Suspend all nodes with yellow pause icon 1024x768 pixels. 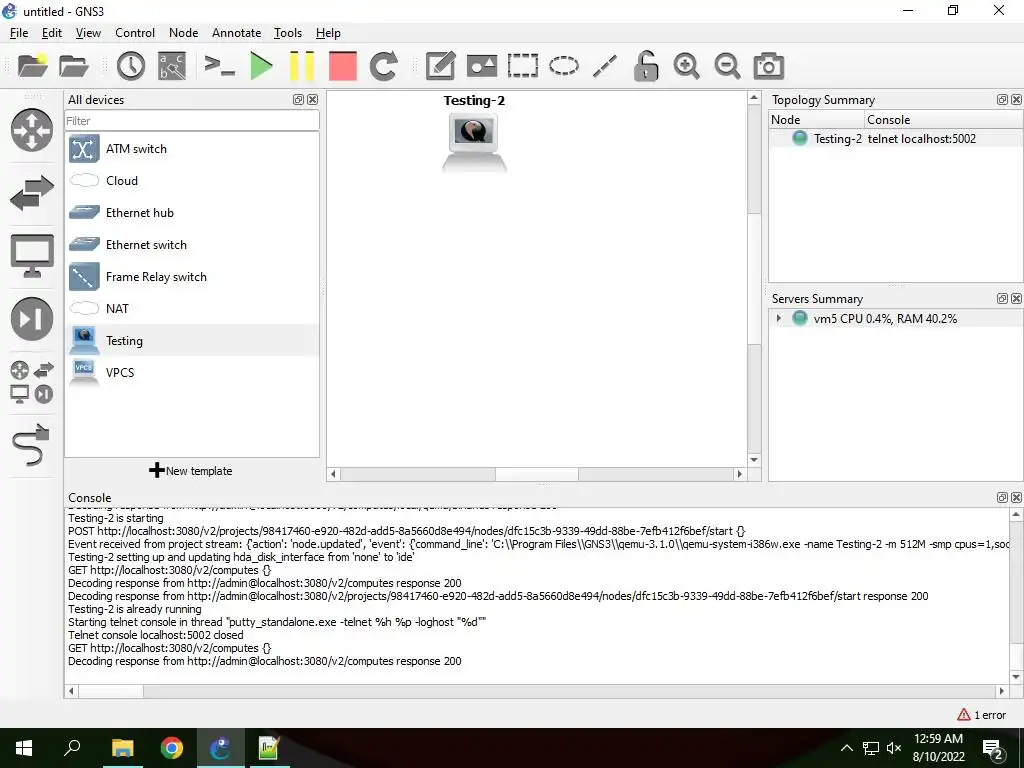tap(302, 66)
